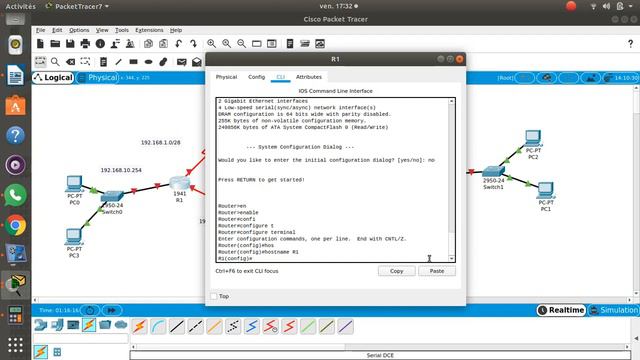Click the Power Cycle Devices button
The height and width of the screenshot is (360, 640).
click(x=90, y=310)
